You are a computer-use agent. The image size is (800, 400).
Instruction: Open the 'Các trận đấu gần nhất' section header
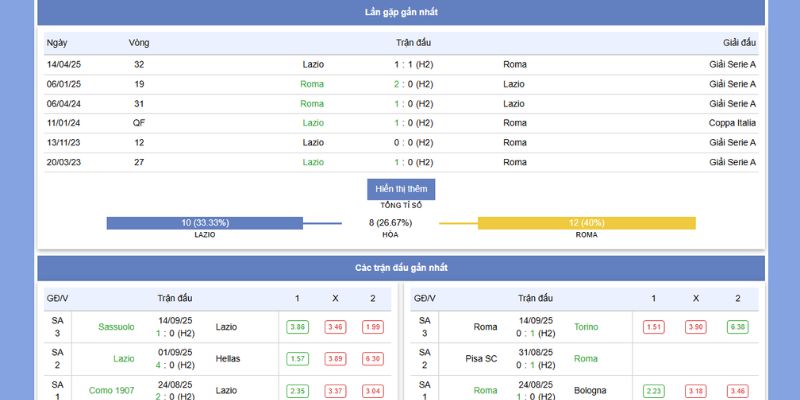coord(401,268)
